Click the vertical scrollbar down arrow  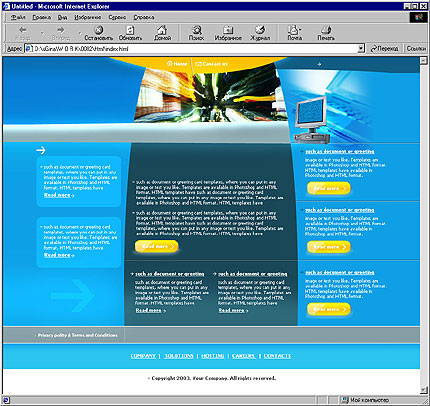(x=423, y=390)
